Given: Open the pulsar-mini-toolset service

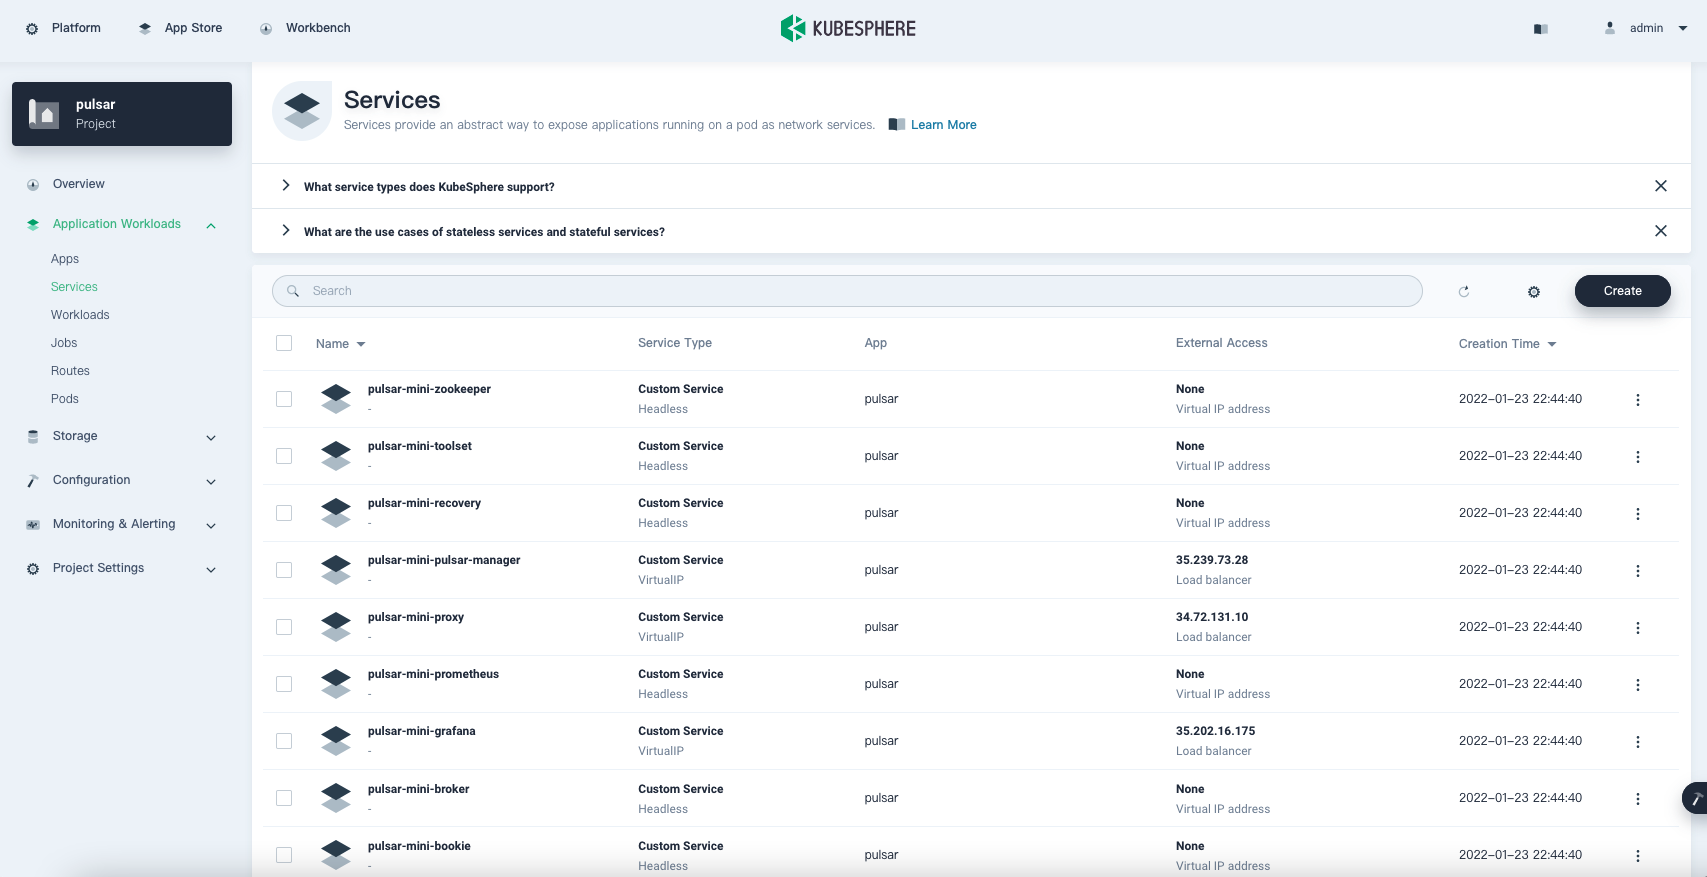Looking at the screenshot, I should click(420, 446).
